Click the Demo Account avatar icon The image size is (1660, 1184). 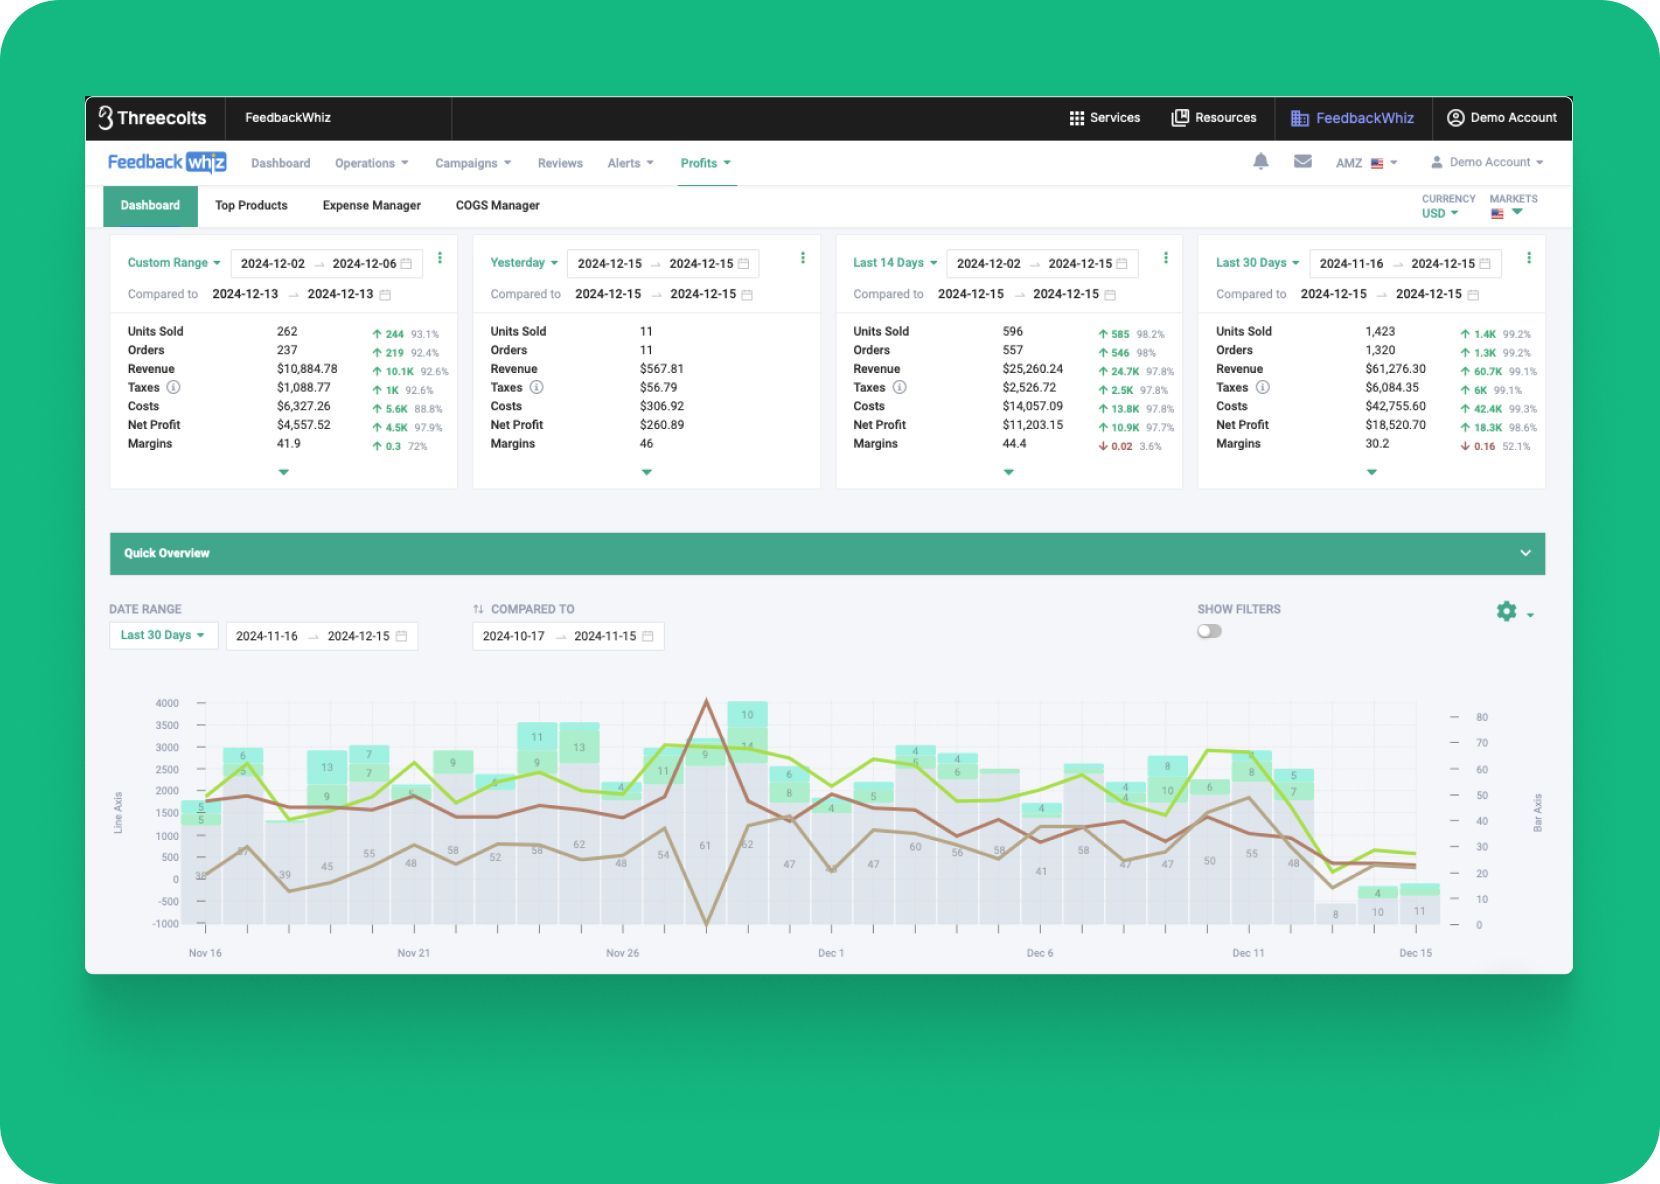pos(1457,117)
